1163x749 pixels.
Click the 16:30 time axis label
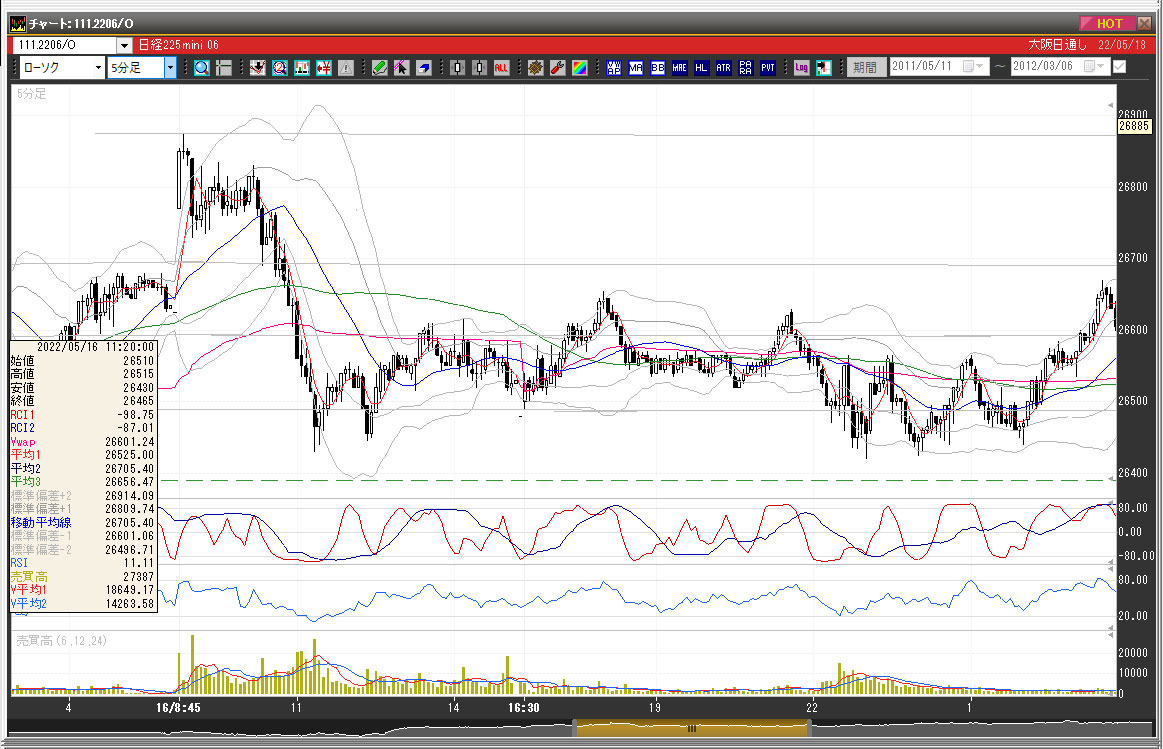tap(524, 707)
